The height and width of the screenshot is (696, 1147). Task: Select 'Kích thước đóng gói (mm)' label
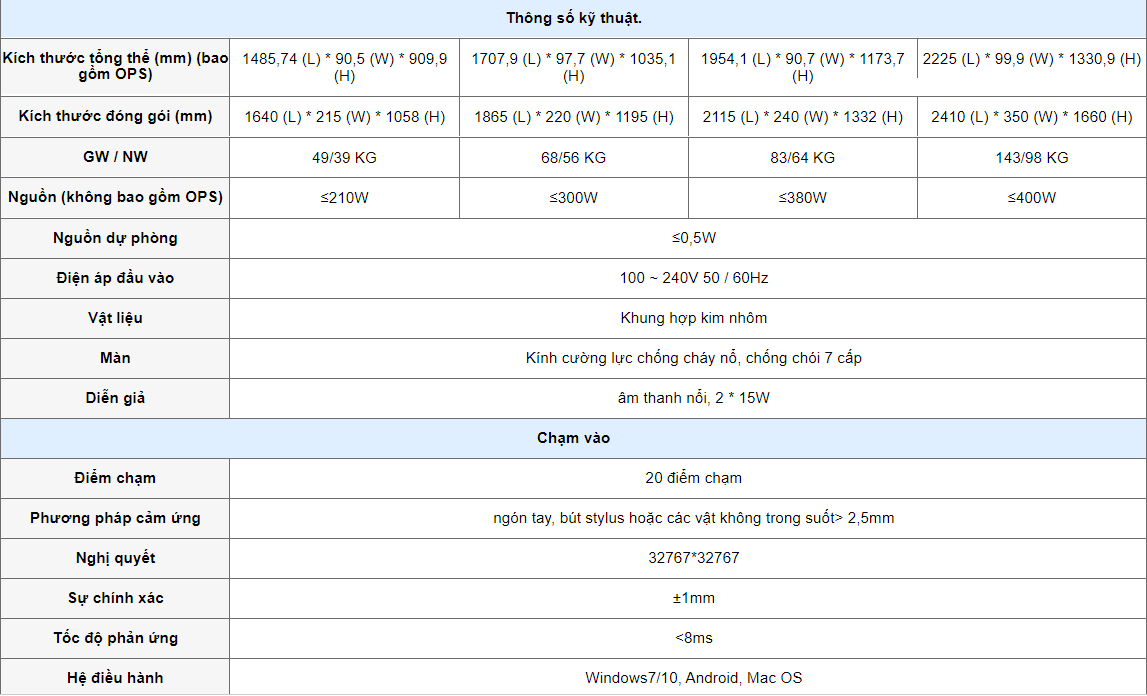115,116
